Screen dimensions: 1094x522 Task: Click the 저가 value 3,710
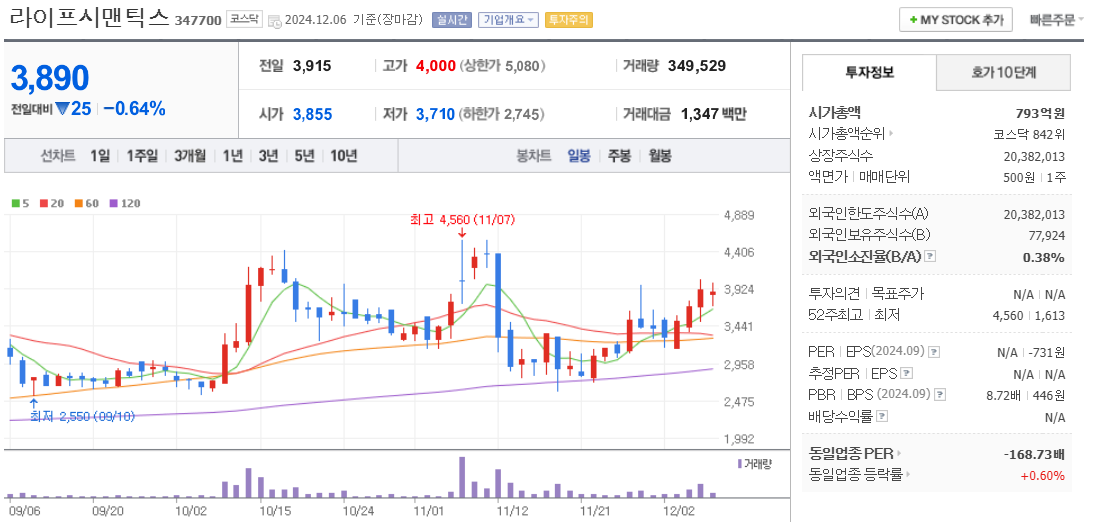pyautogui.click(x=435, y=114)
